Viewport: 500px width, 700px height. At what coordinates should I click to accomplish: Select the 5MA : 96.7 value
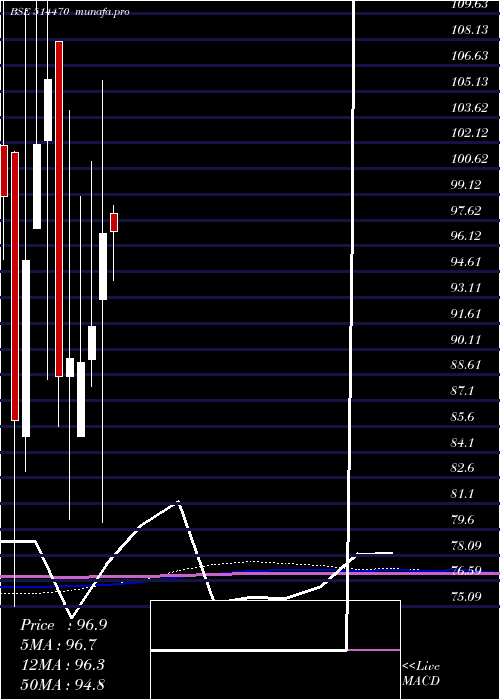pyautogui.click(x=58, y=645)
